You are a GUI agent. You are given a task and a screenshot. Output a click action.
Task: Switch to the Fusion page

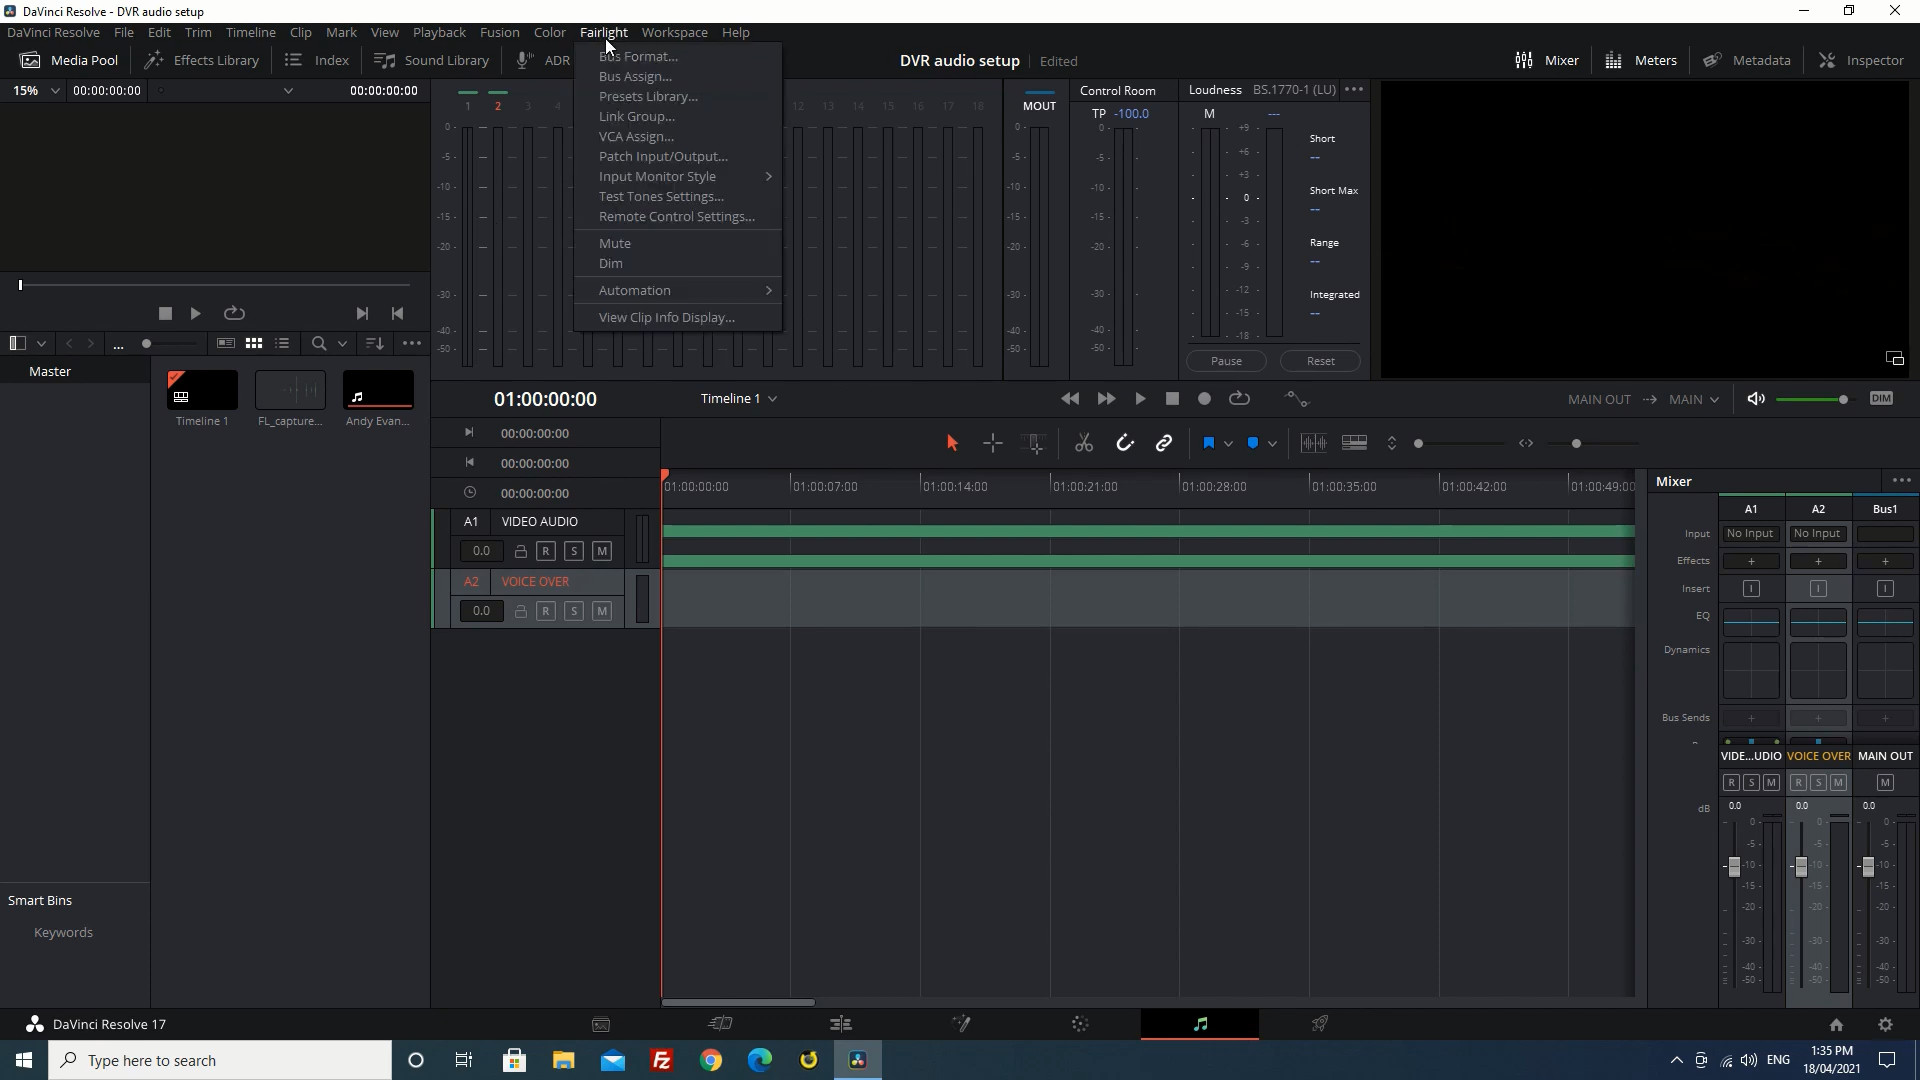click(x=961, y=1024)
